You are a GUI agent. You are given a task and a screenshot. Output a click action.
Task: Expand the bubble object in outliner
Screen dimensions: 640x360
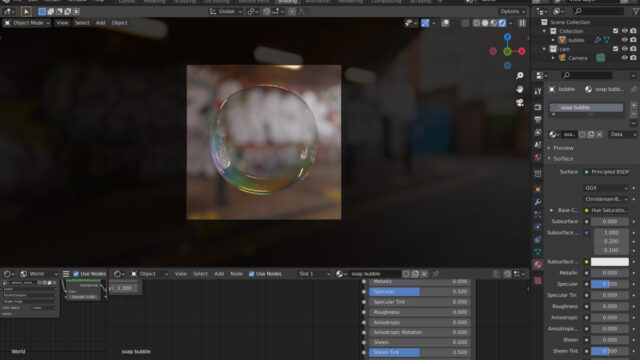pos(553,40)
